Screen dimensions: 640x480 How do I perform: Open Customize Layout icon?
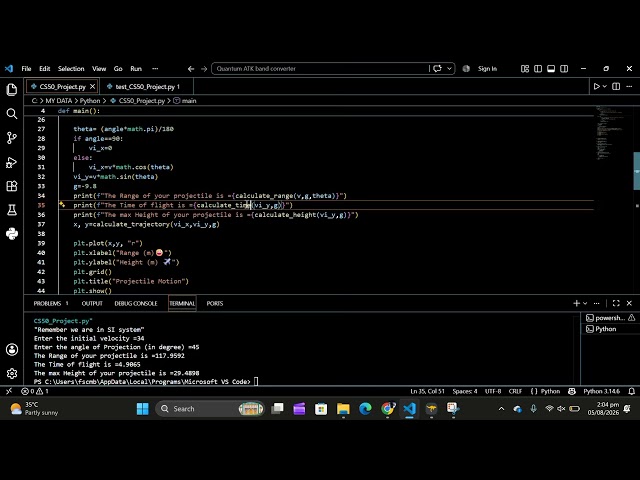[525, 69]
